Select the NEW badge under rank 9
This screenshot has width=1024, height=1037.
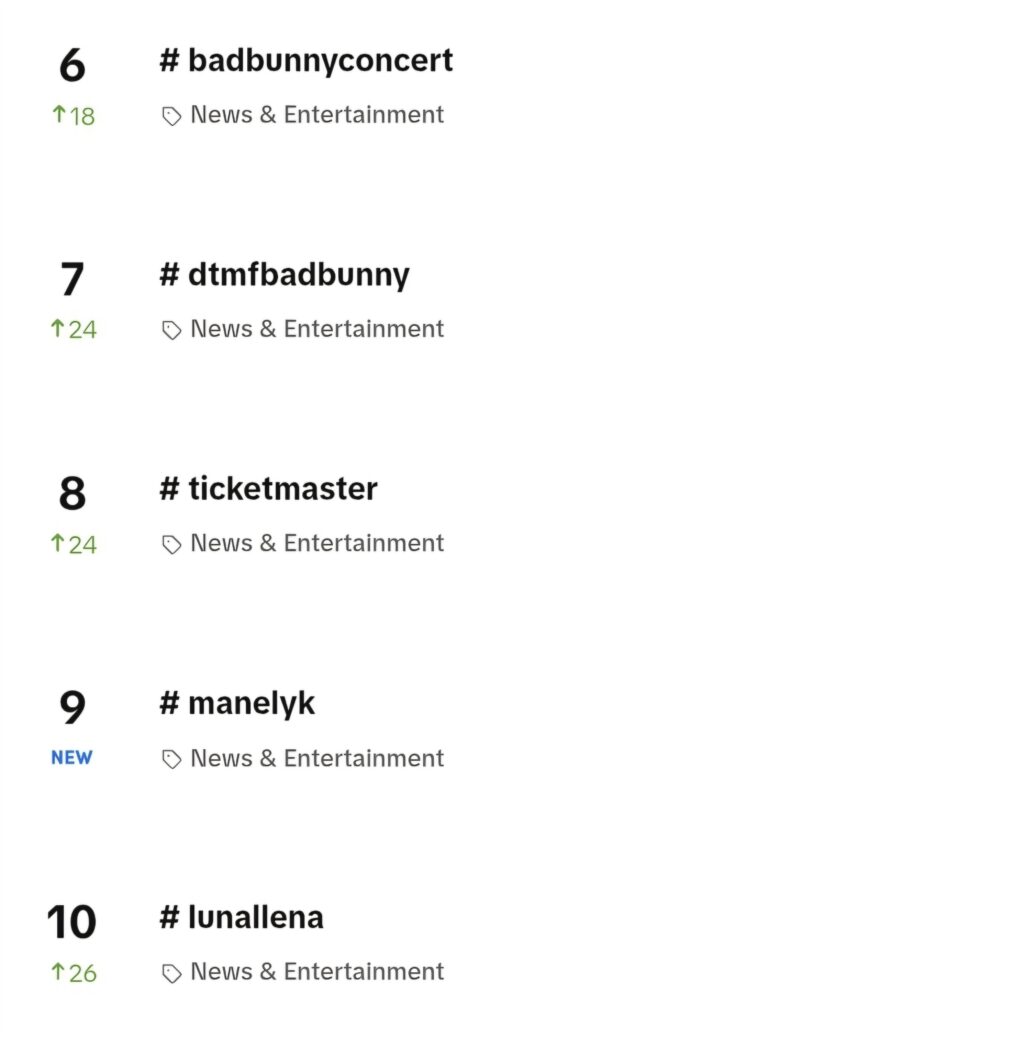point(71,758)
